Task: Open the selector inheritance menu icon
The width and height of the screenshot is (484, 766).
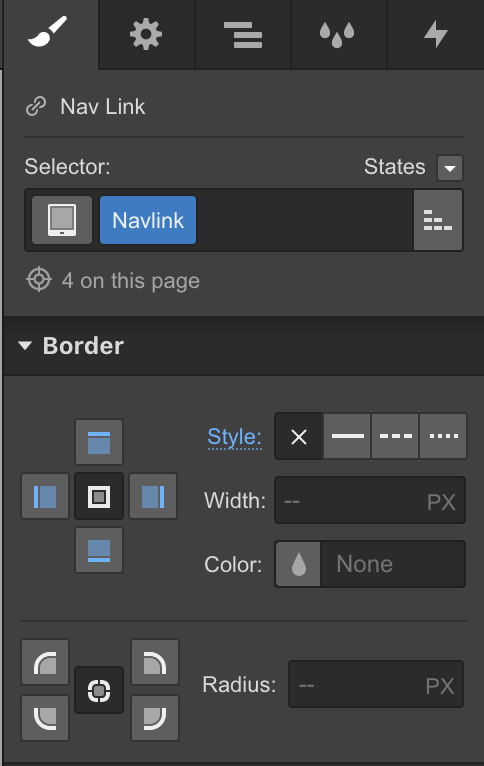Action: [x=438, y=220]
